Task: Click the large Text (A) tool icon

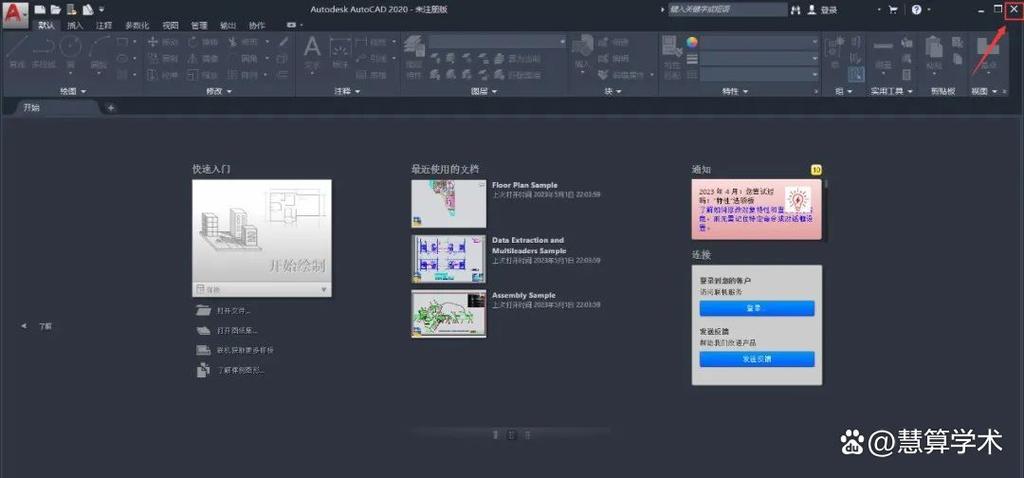Action: (312, 49)
